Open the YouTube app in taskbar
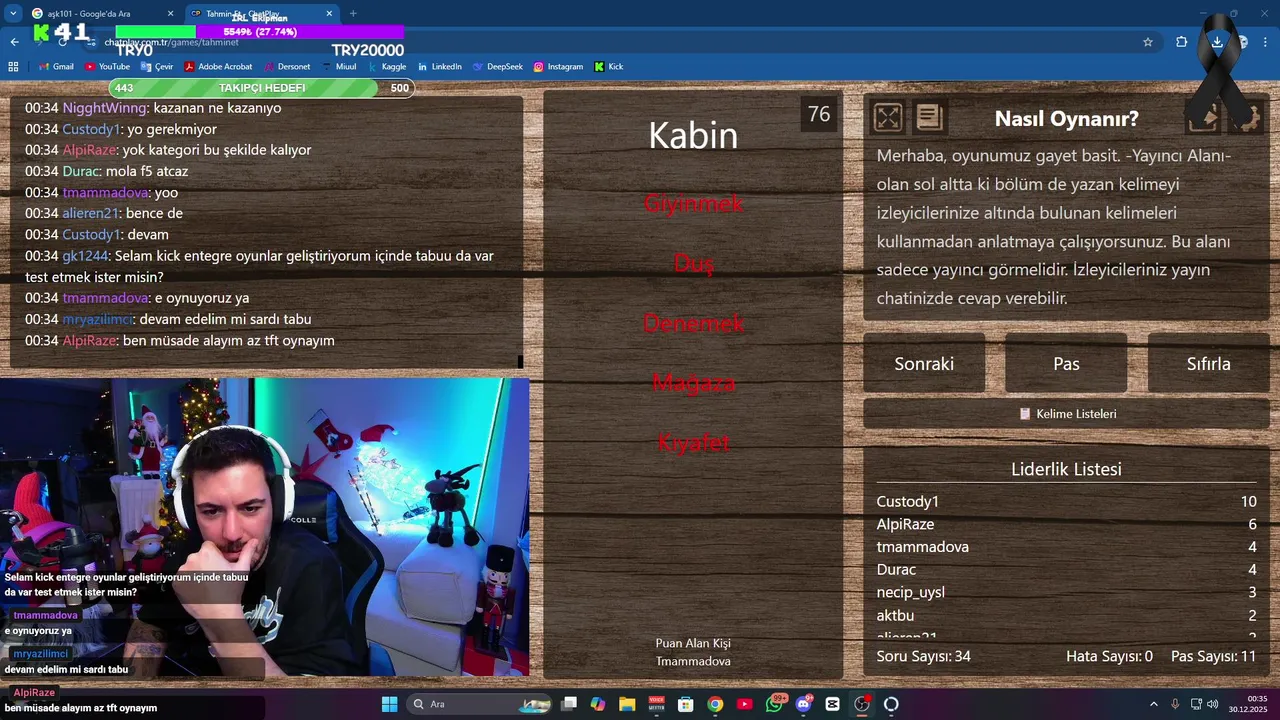 [x=744, y=704]
